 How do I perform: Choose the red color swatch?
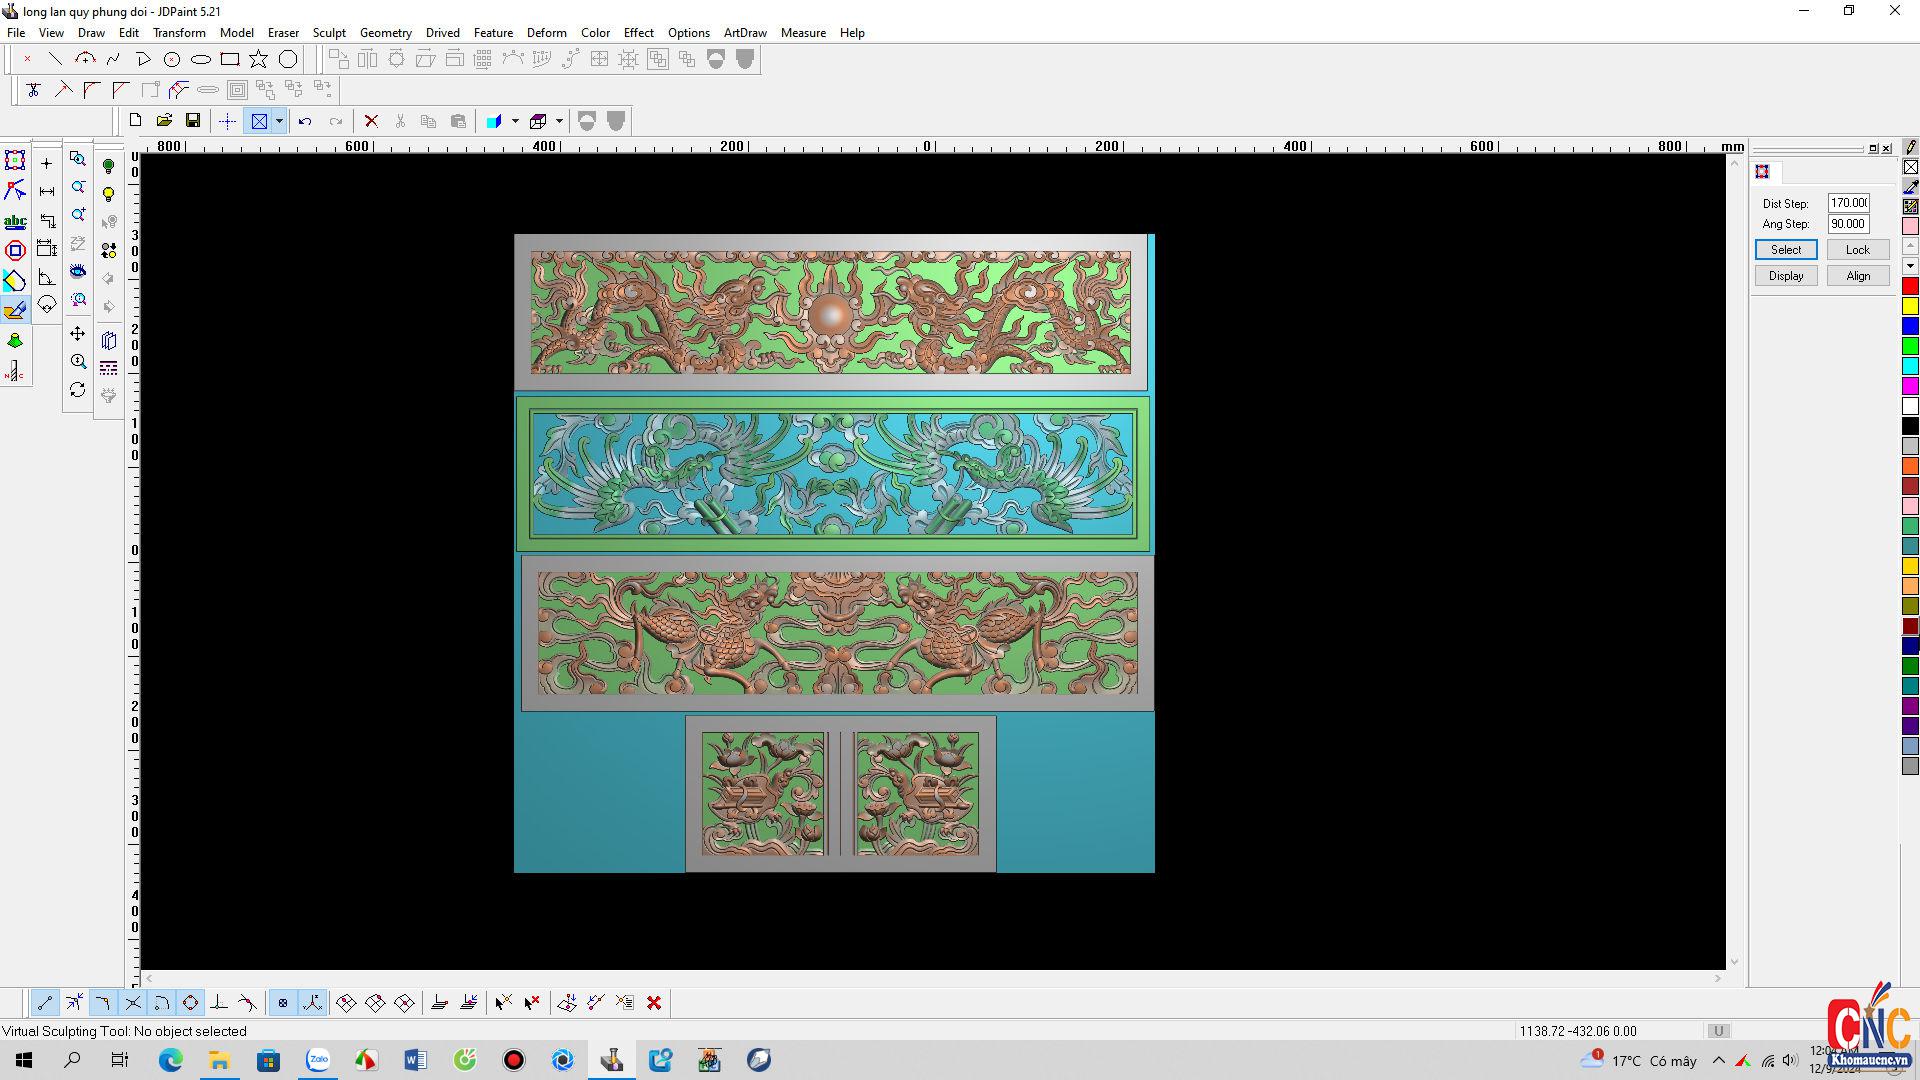click(x=1909, y=287)
